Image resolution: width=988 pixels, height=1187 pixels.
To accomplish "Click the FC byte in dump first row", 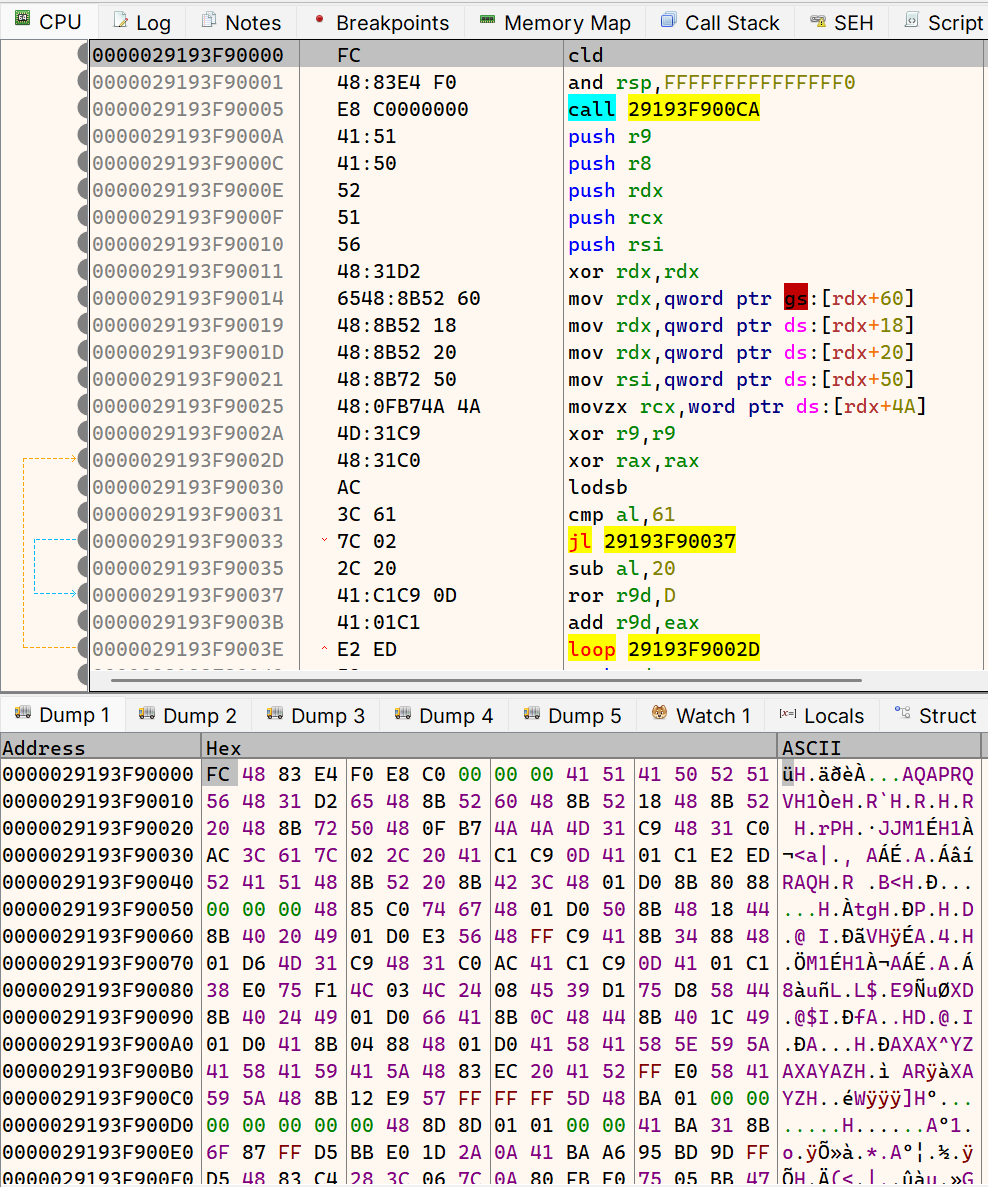I will point(218,774).
